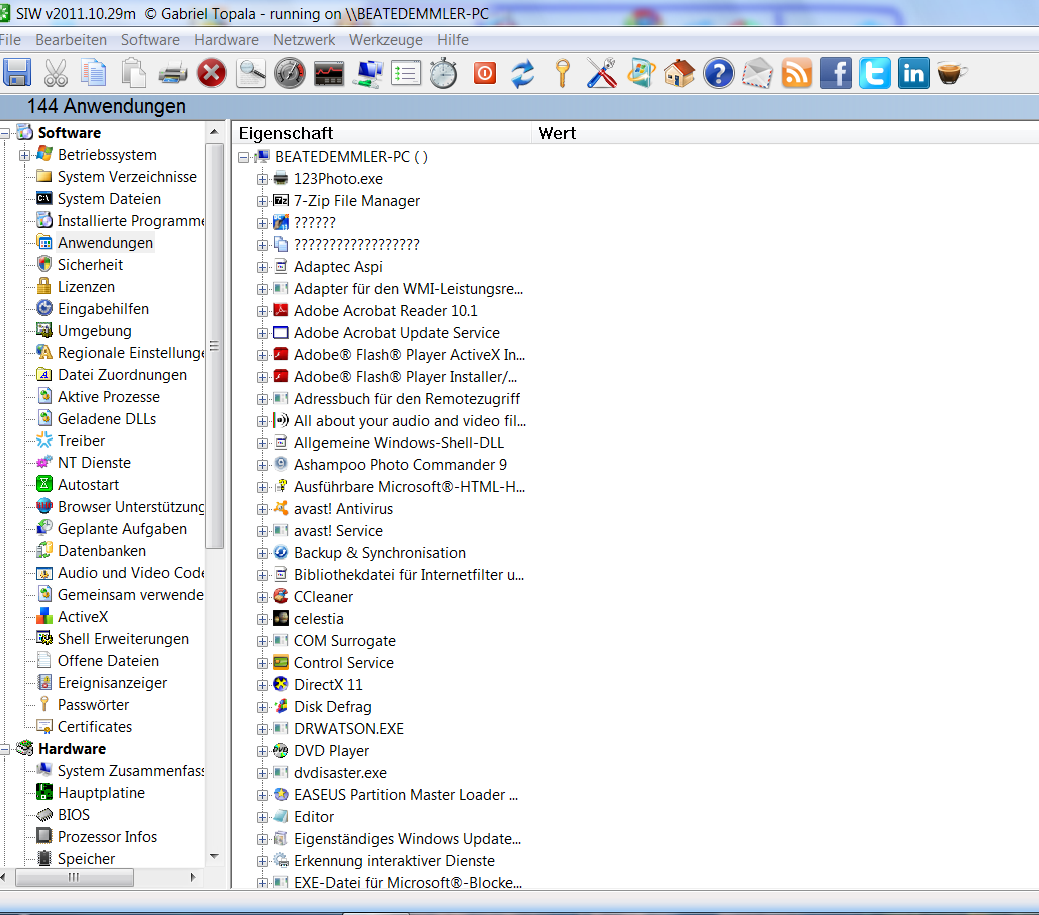1039x915 pixels.
Task: Select BIOS under Hardware
Action: 74,815
